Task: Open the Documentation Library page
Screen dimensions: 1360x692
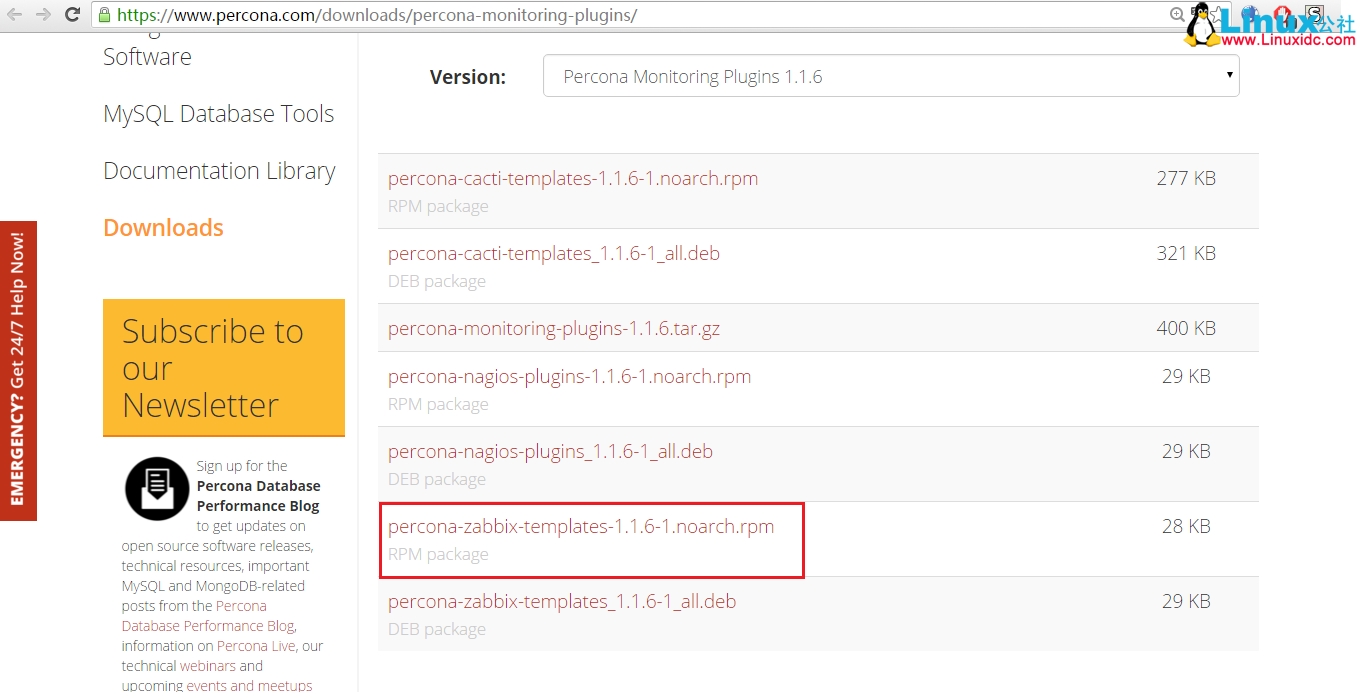Action: (x=219, y=170)
